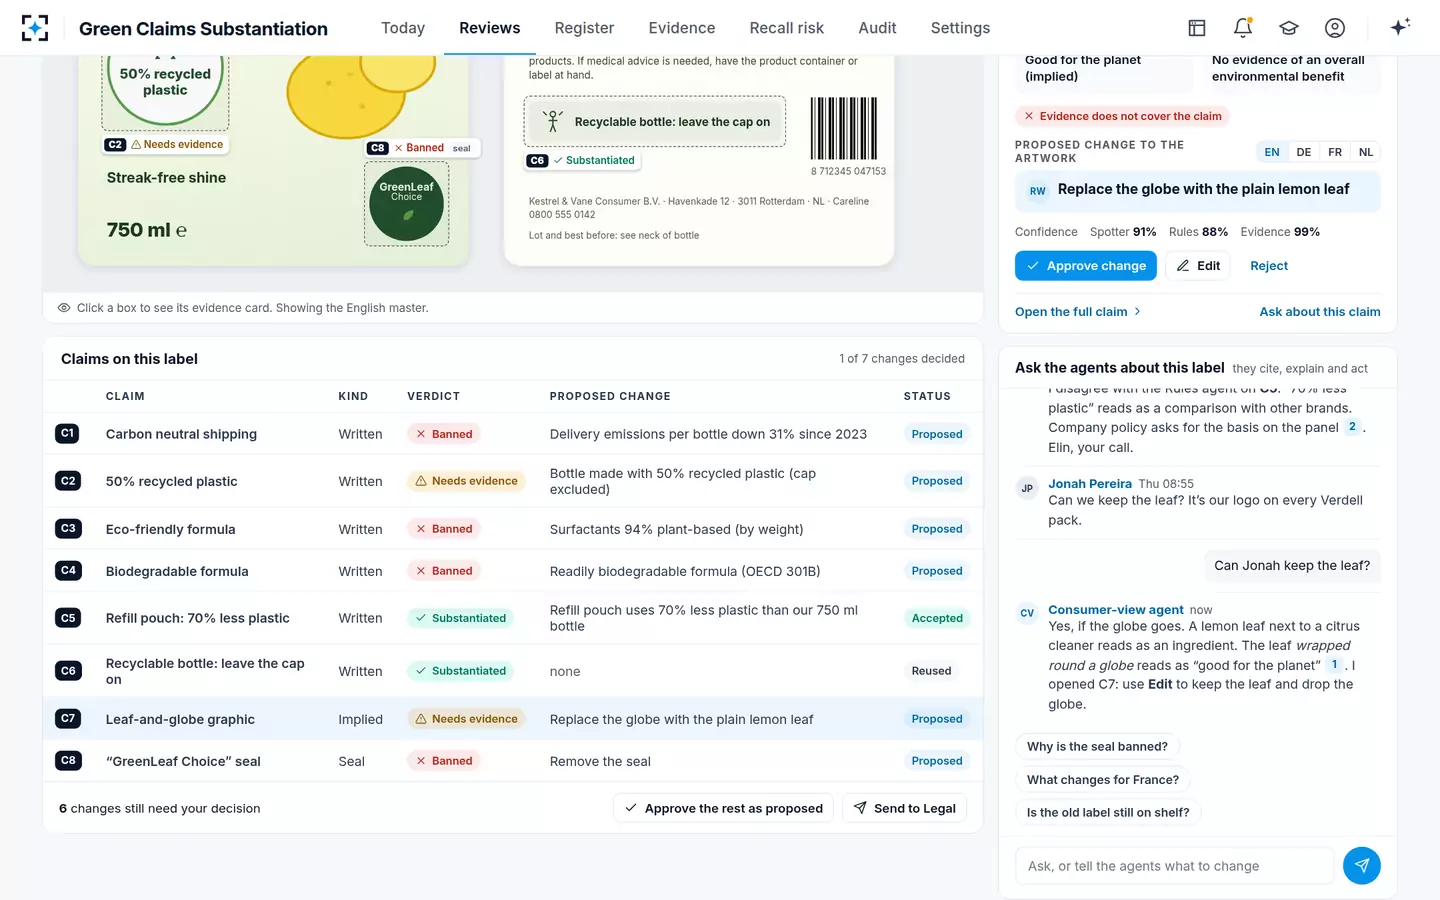Switch language to DE
The height and width of the screenshot is (900, 1440).
click(1304, 152)
